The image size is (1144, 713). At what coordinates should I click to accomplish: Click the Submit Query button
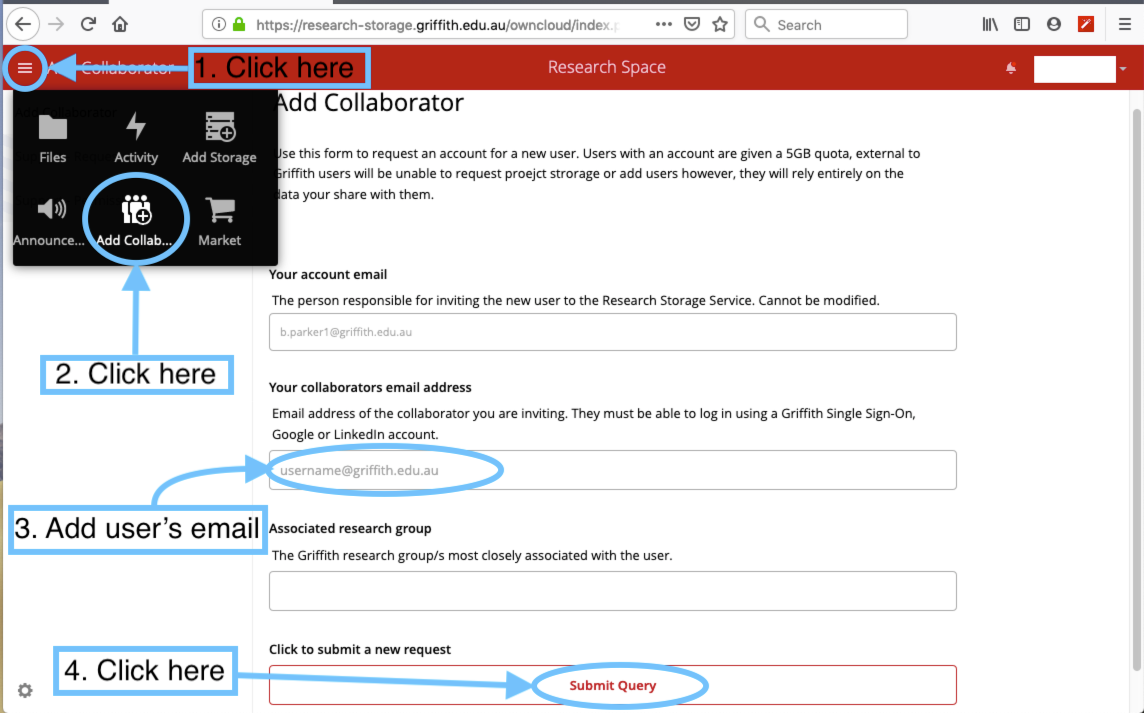612,685
